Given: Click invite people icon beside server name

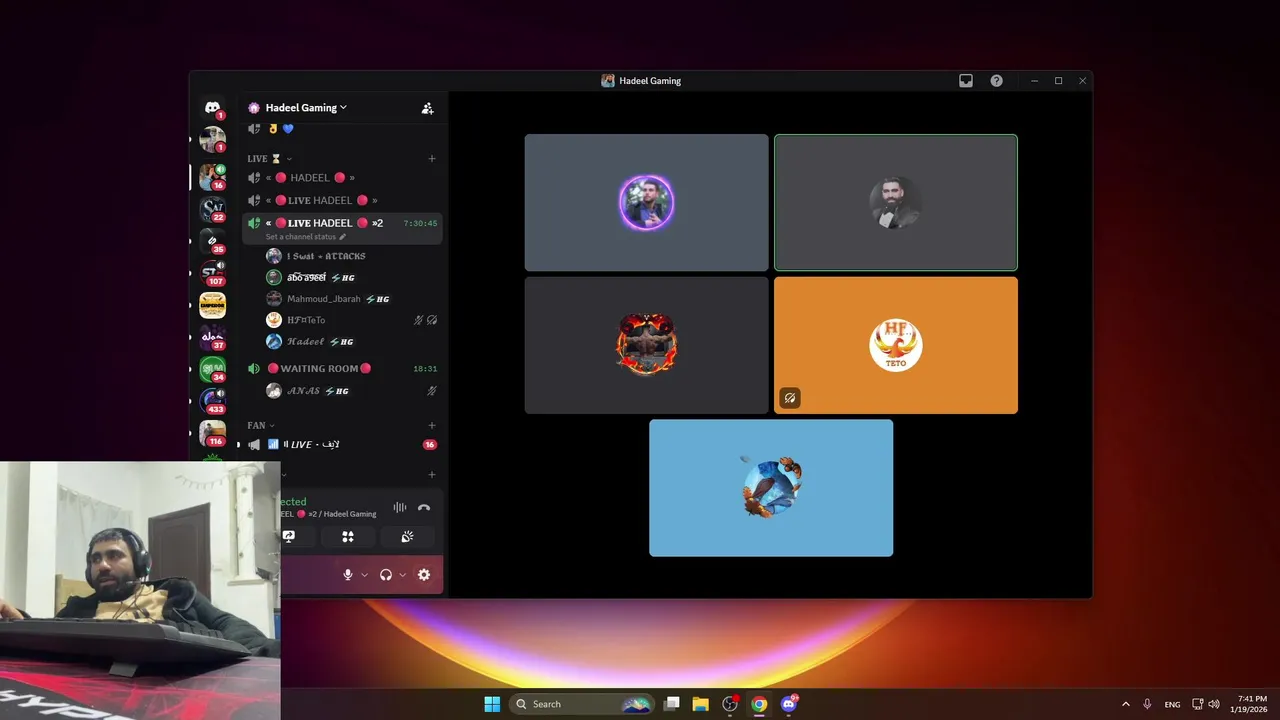Looking at the screenshot, I should tap(427, 108).
